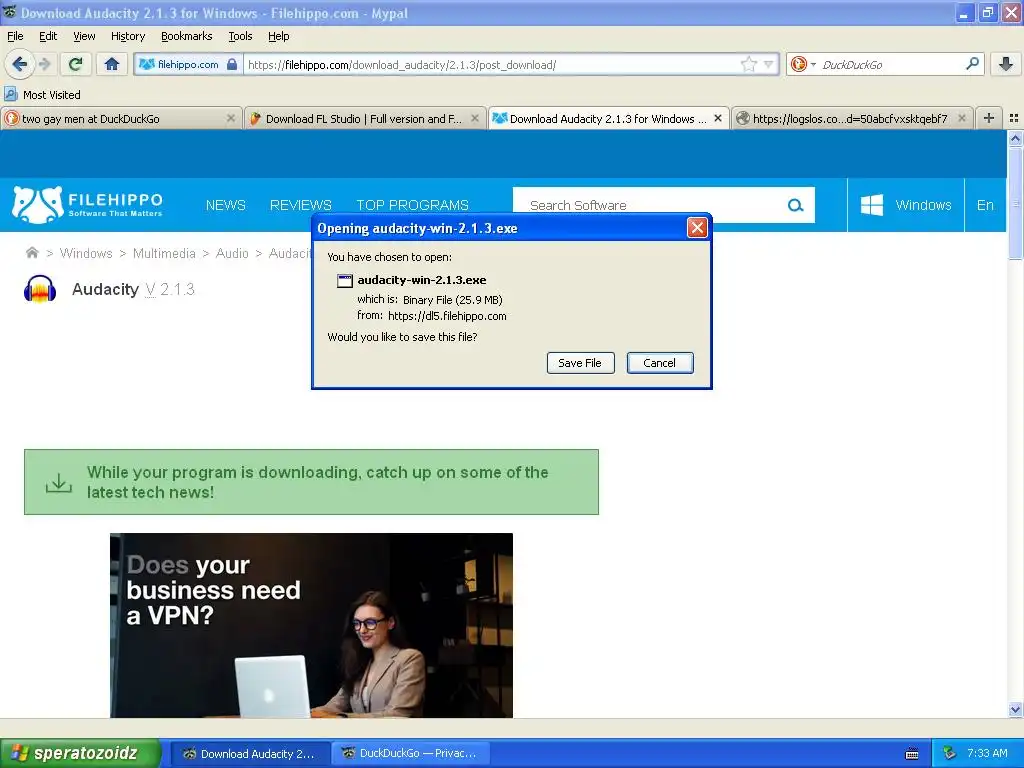Close the Audacity download tab
This screenshot has height=768, width=1024.
[x=718, y=118]
